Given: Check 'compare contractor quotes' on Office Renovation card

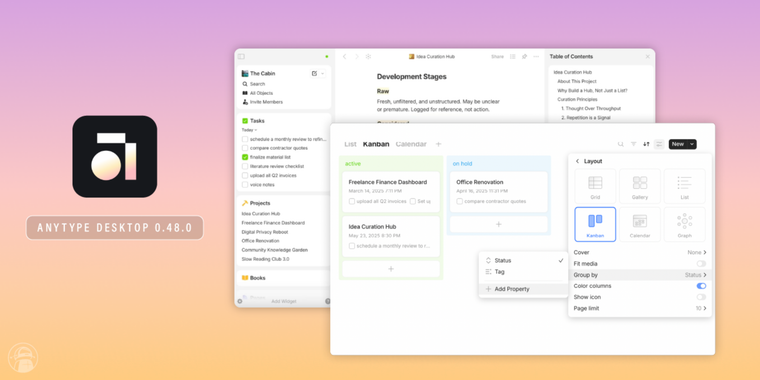Looking at the screenshot, I should click(459, 201).
